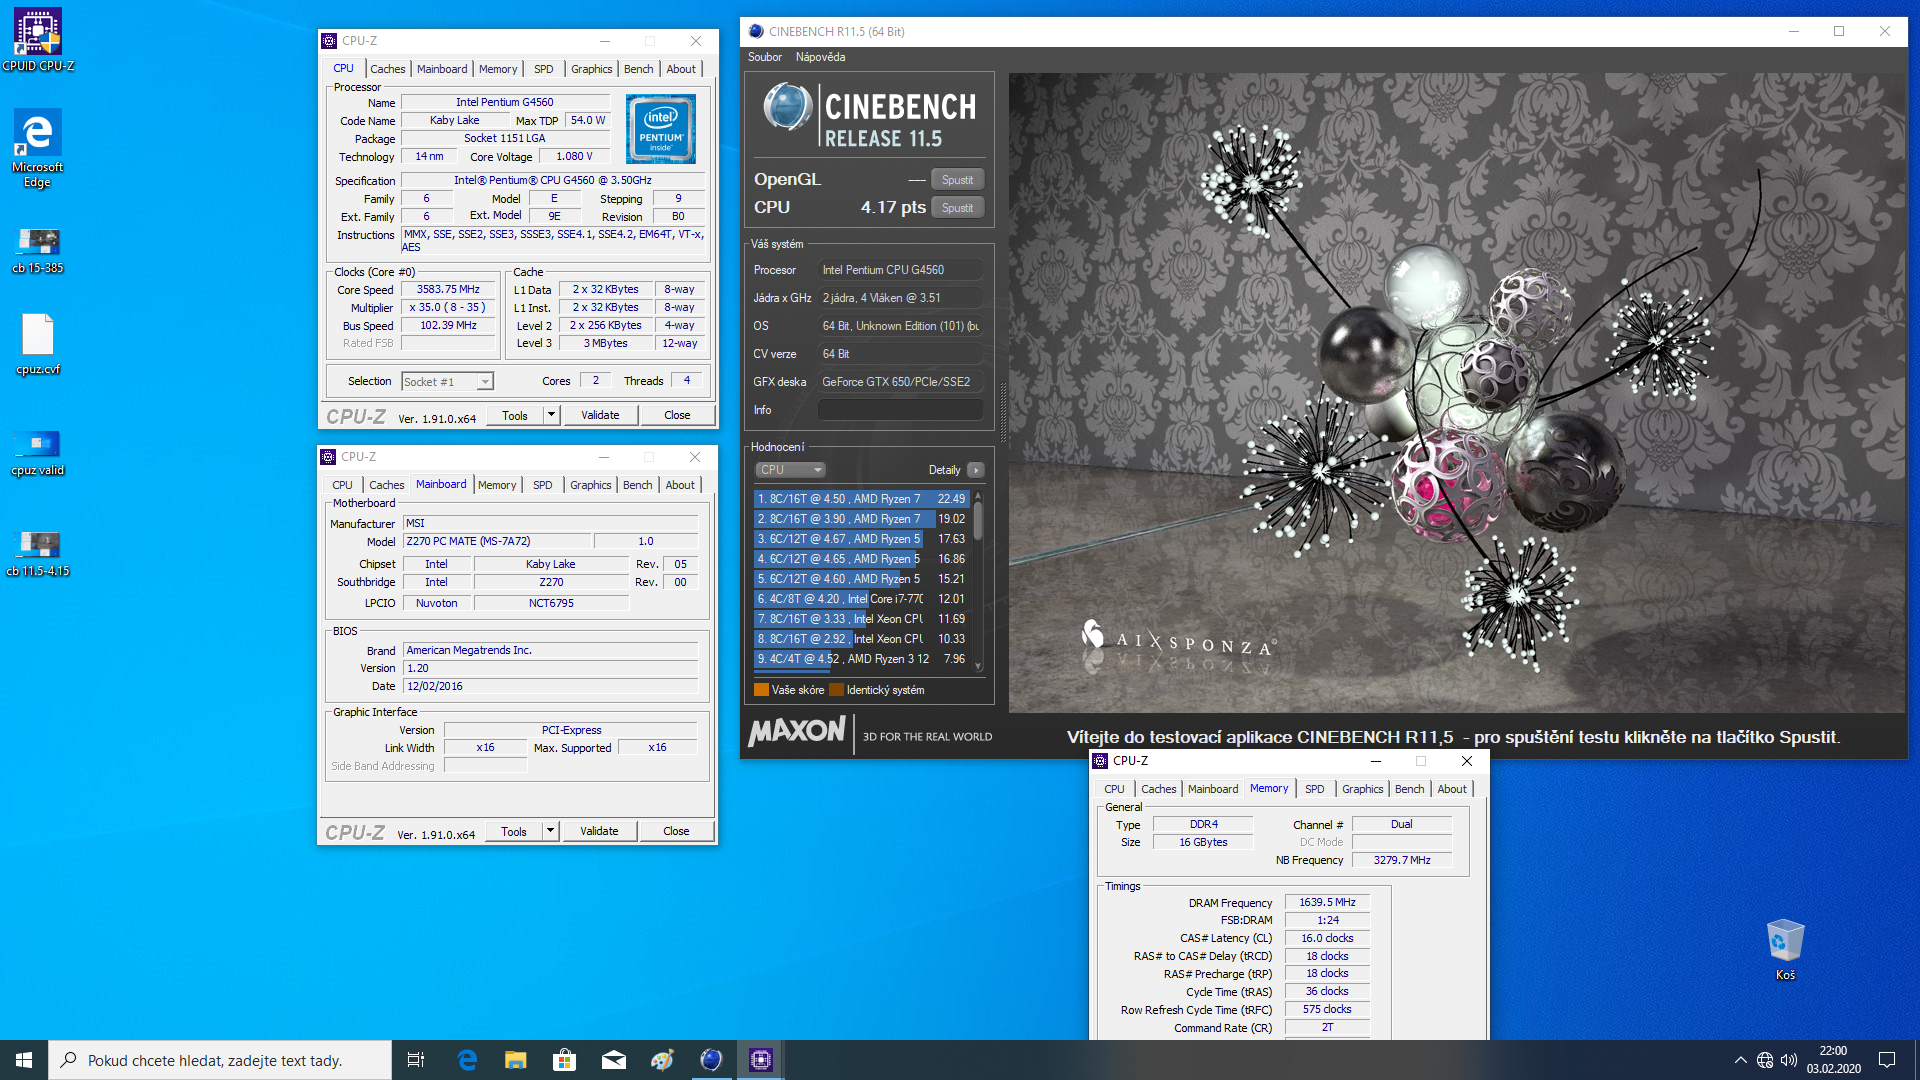
Task: Switch to SPD tab in Mainboard CPU-Z window
Action: (542, 485)
